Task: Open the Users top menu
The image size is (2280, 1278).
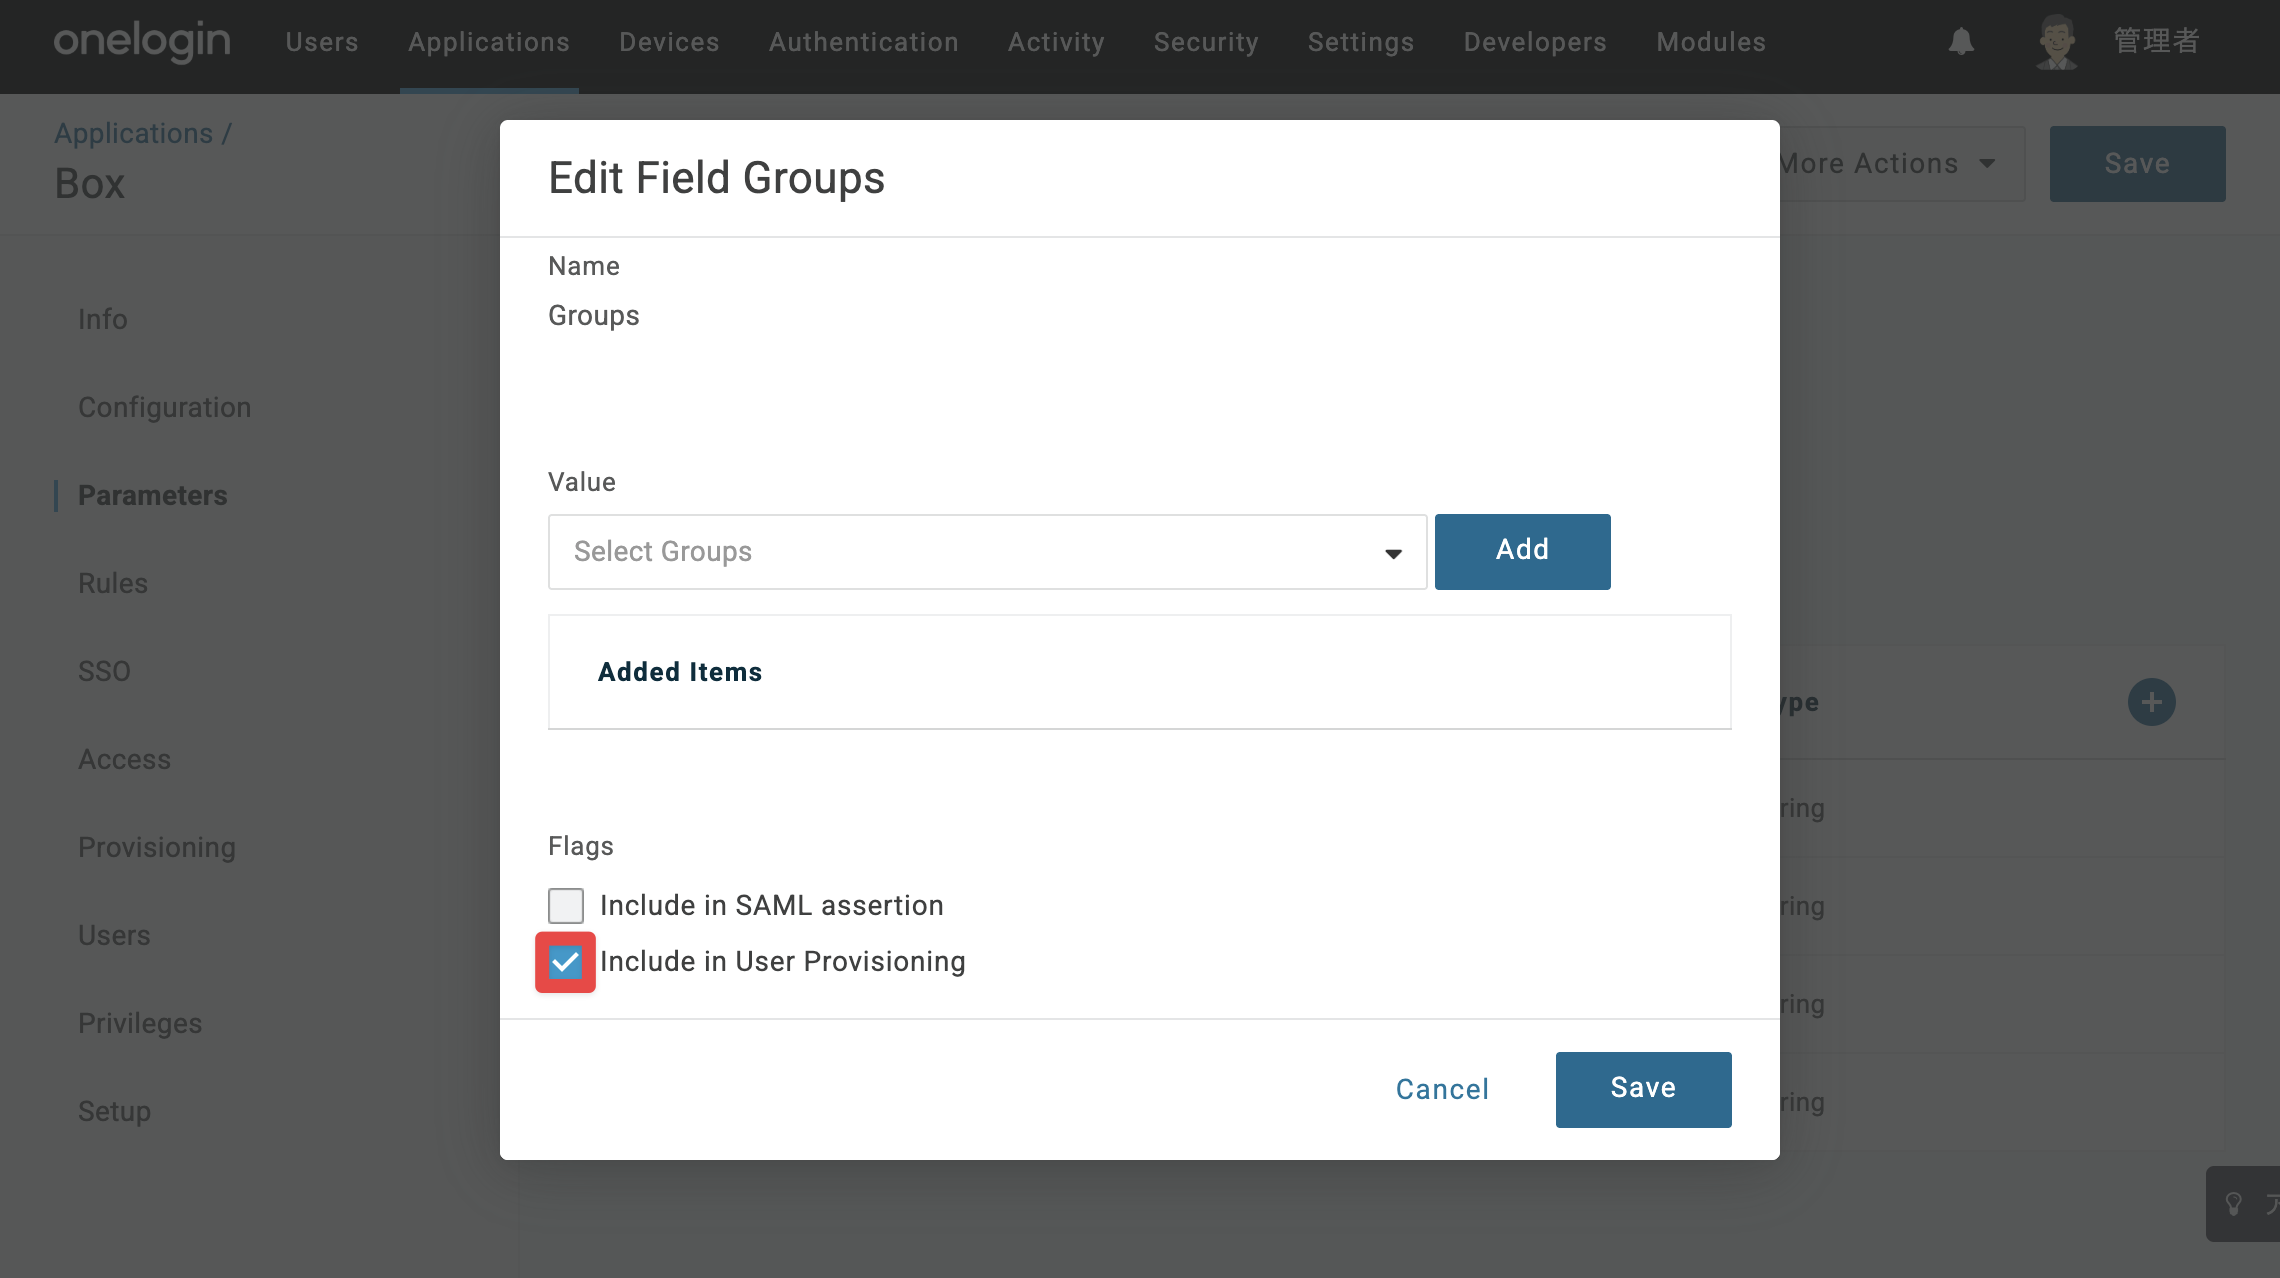Action: [x=322, y=42]
